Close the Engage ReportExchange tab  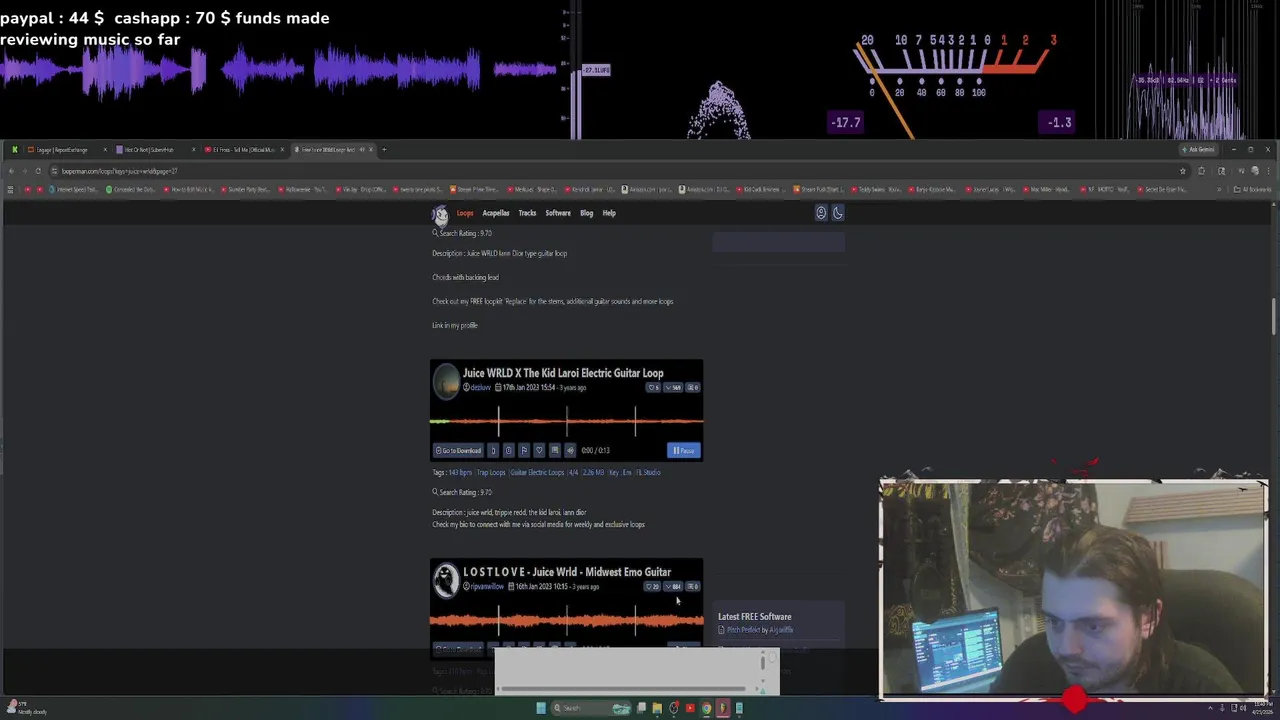104,150
